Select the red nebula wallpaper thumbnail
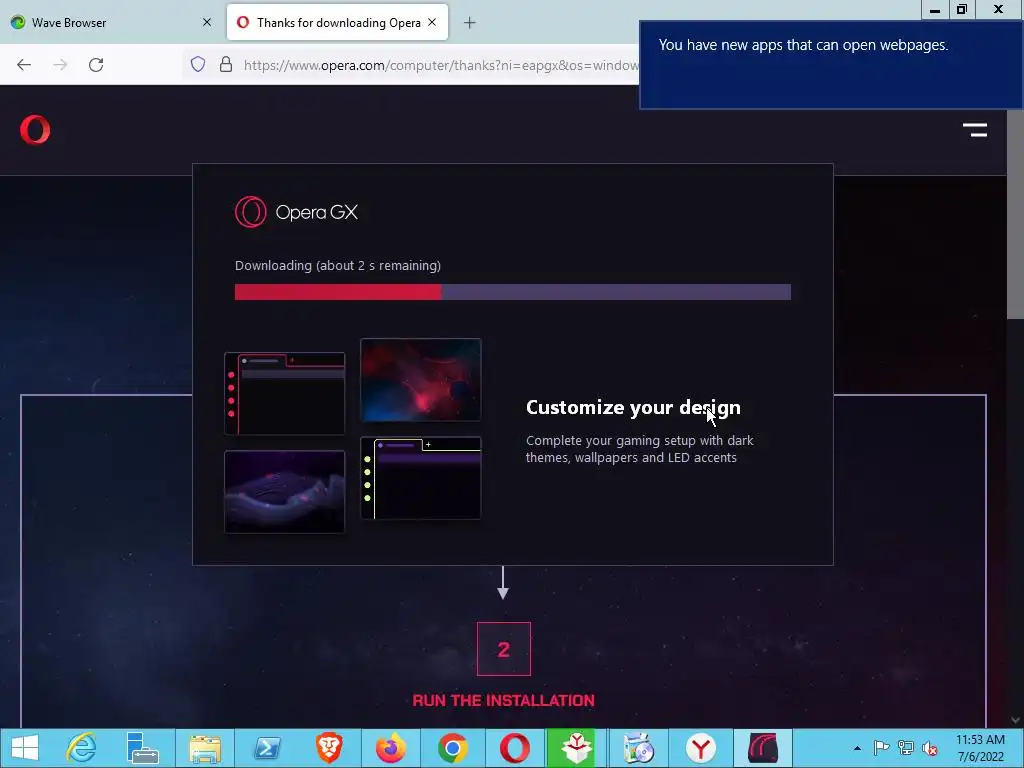1024x768 pixels. (421, 380)
